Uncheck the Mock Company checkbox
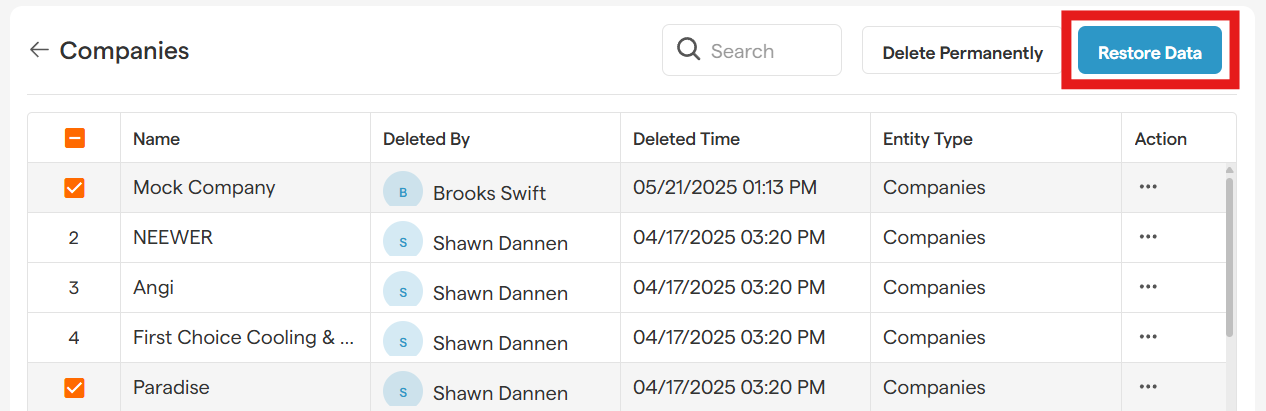Viewport: 1266px width, 411px height. click(74, 188)
